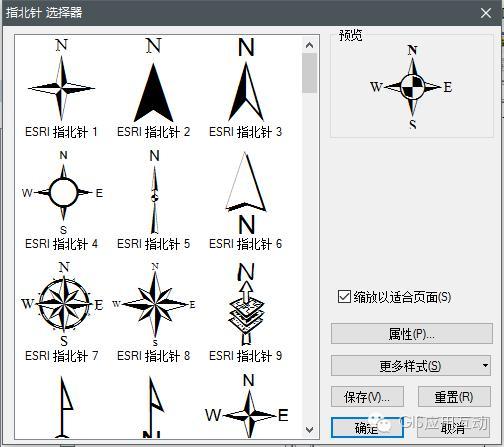This screenshot has height=447, width=504.
Task: Close the 指北针 选择器 dialog
Action: (x=486, y=13)
